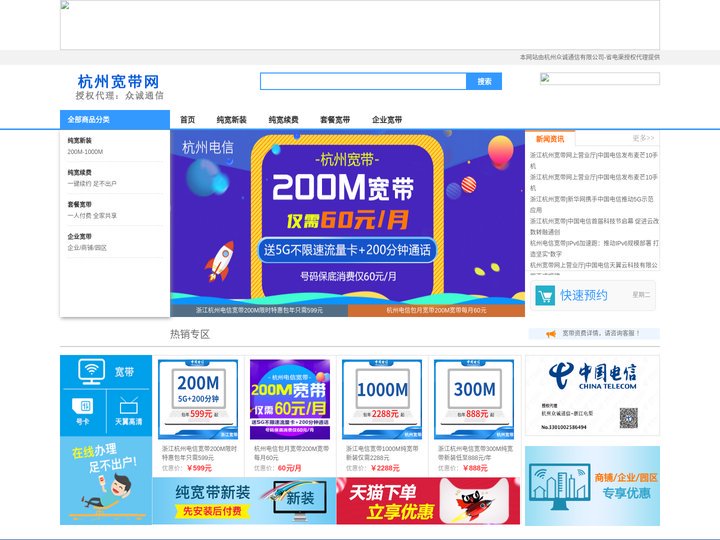Click product title 杭州电信包月宽带200M宽带每月60元
This screenshot has width=720, height=540.
[x=292, y=453]
